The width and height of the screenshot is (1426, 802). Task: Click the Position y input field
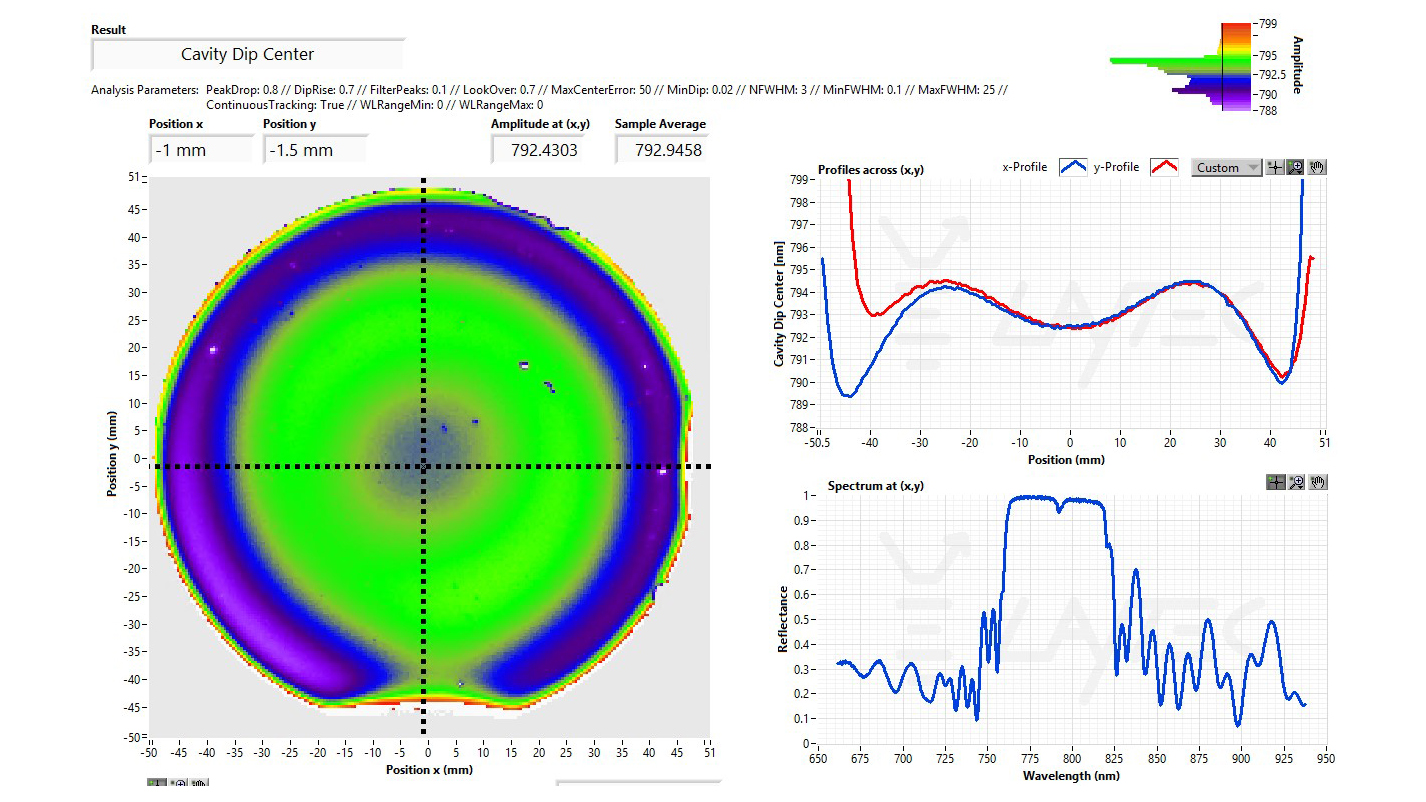tap(315, 150)
